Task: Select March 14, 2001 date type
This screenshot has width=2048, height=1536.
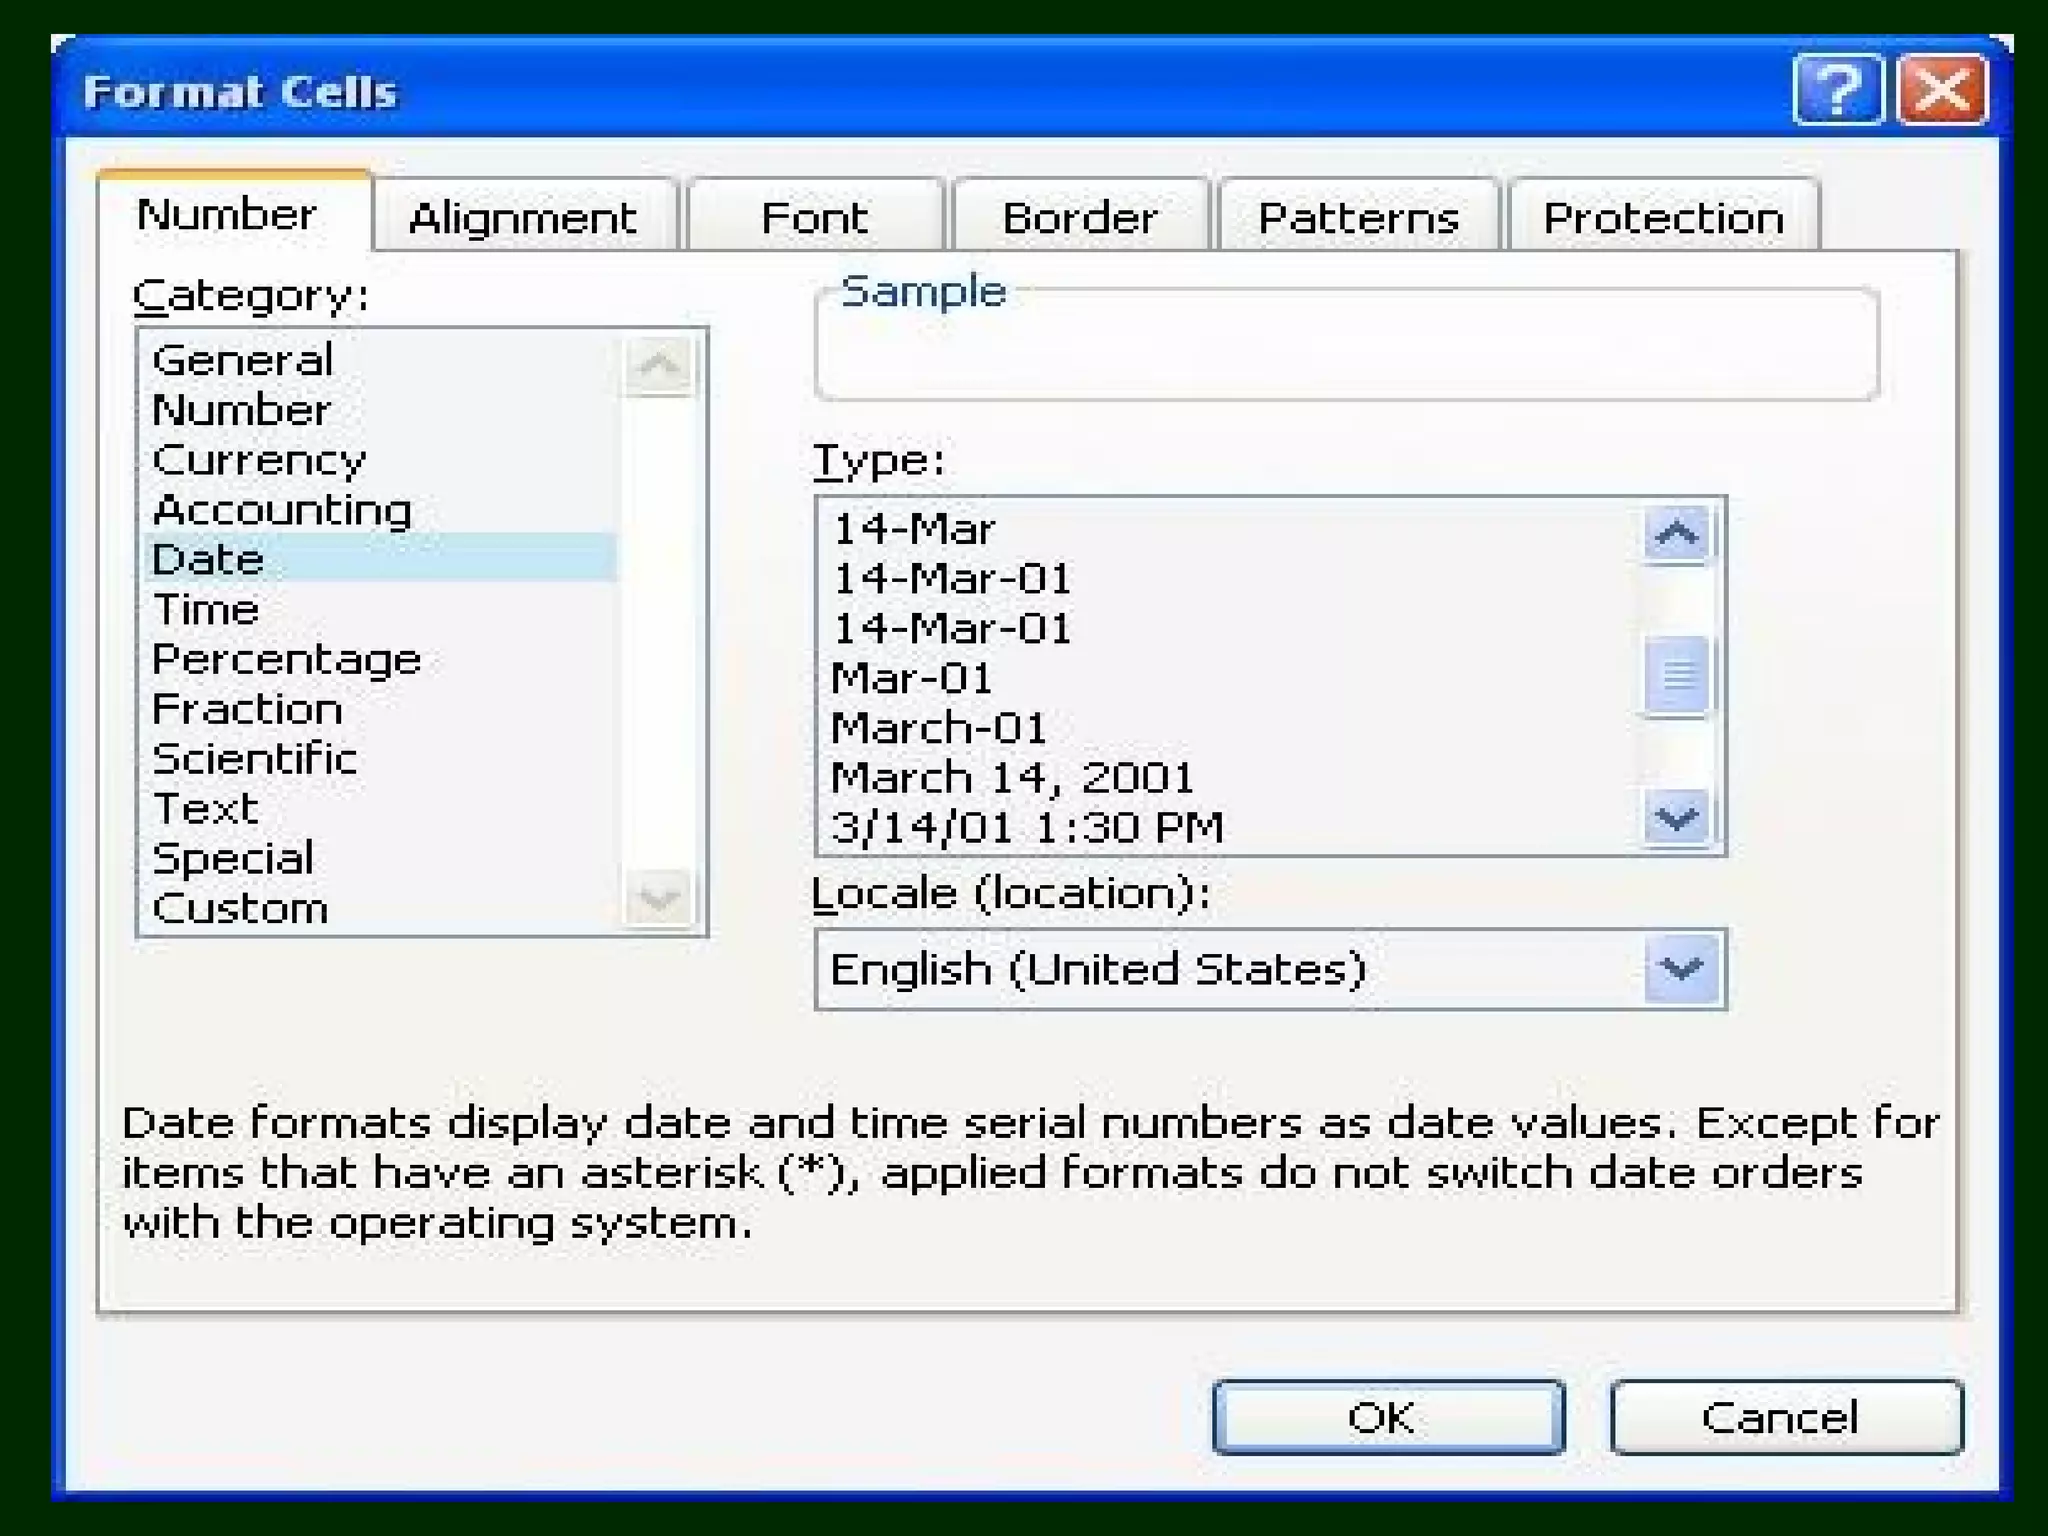Action: (1012, 777)
